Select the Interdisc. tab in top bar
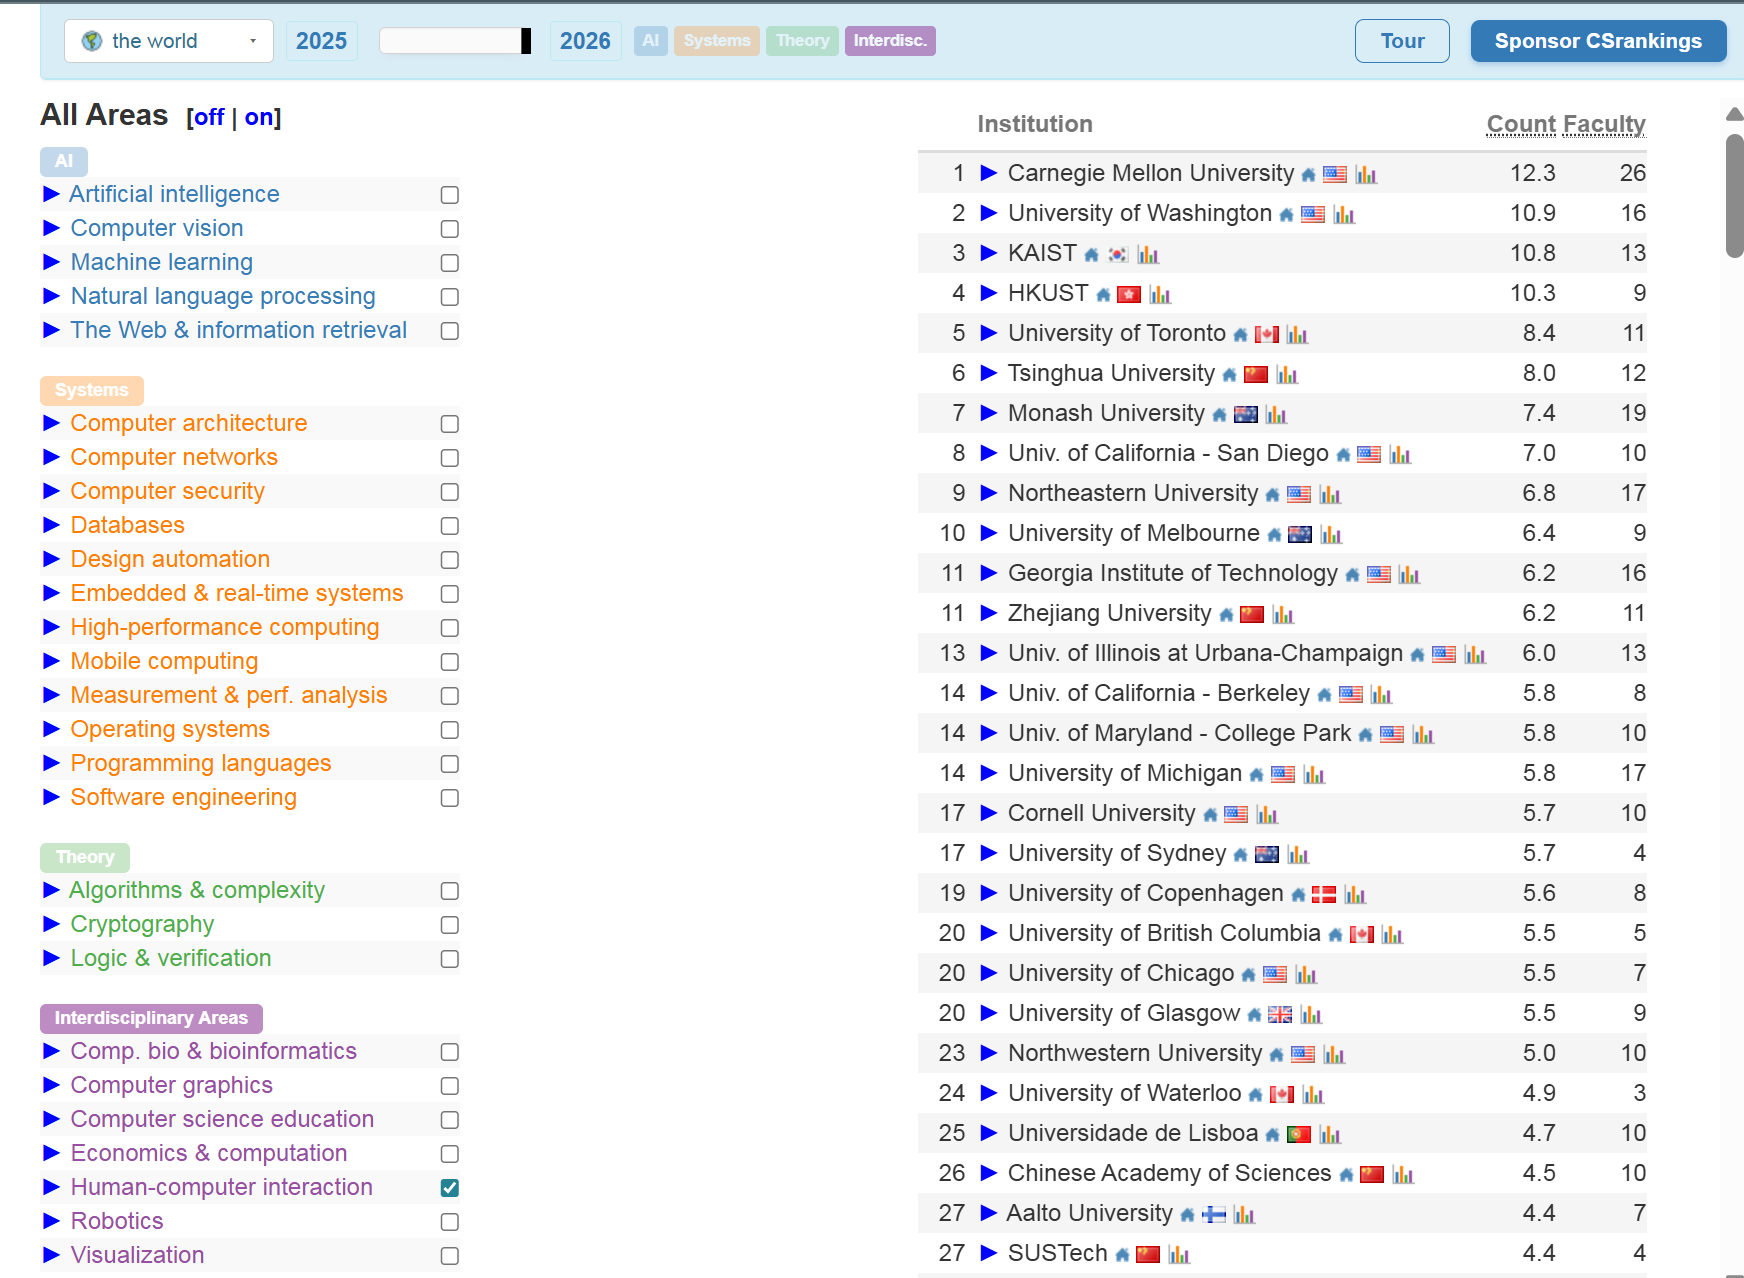This screenshot has width=1744, height=1278. pyautogui.click(x=890, y=41)
